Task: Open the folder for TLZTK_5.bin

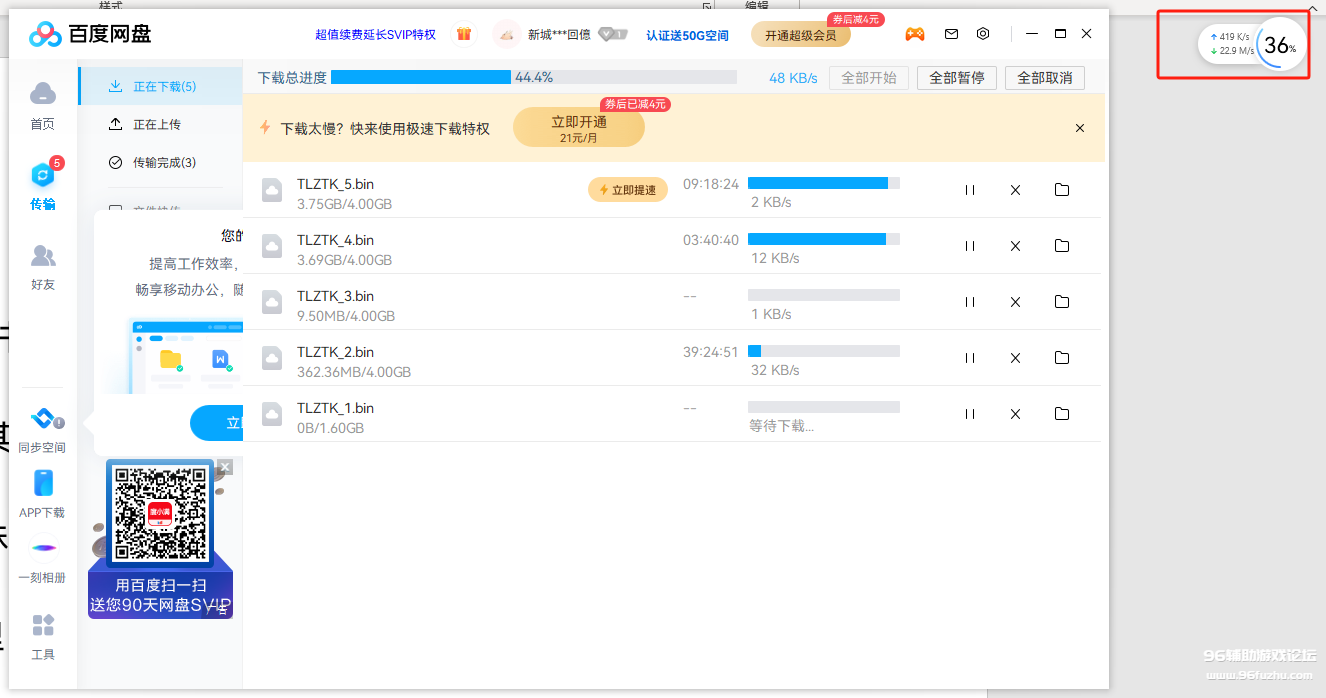Action: [1062, 190]
